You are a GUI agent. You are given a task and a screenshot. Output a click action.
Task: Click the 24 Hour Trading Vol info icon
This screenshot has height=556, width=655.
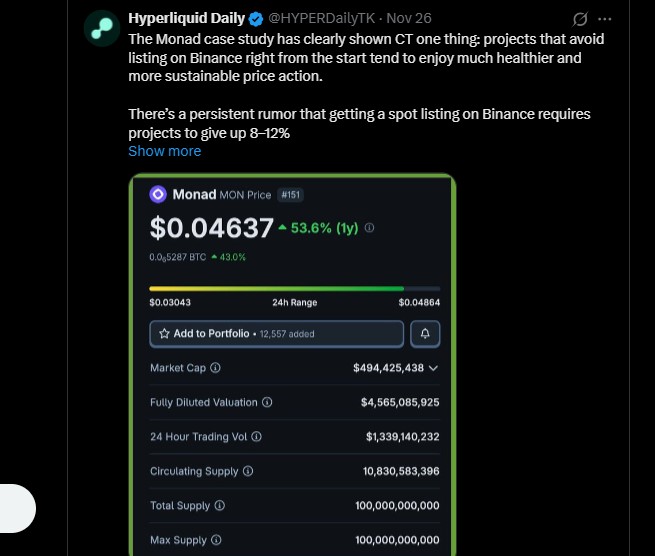257,437
